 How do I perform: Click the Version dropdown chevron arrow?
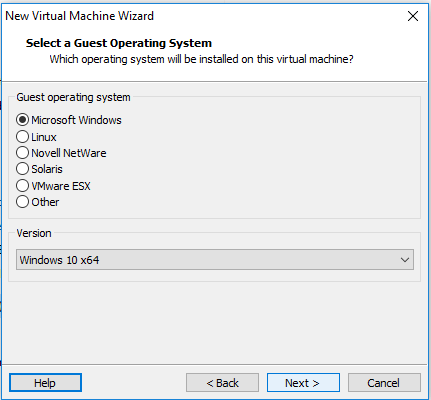[405, 260]
